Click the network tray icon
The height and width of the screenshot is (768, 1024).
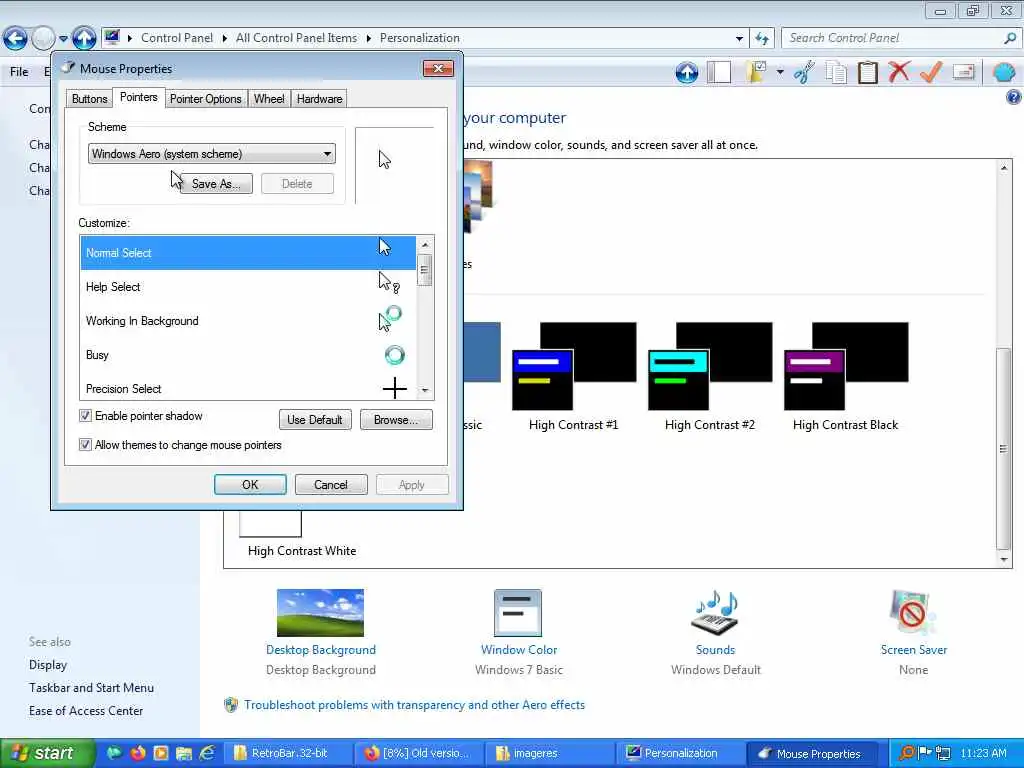943,753
